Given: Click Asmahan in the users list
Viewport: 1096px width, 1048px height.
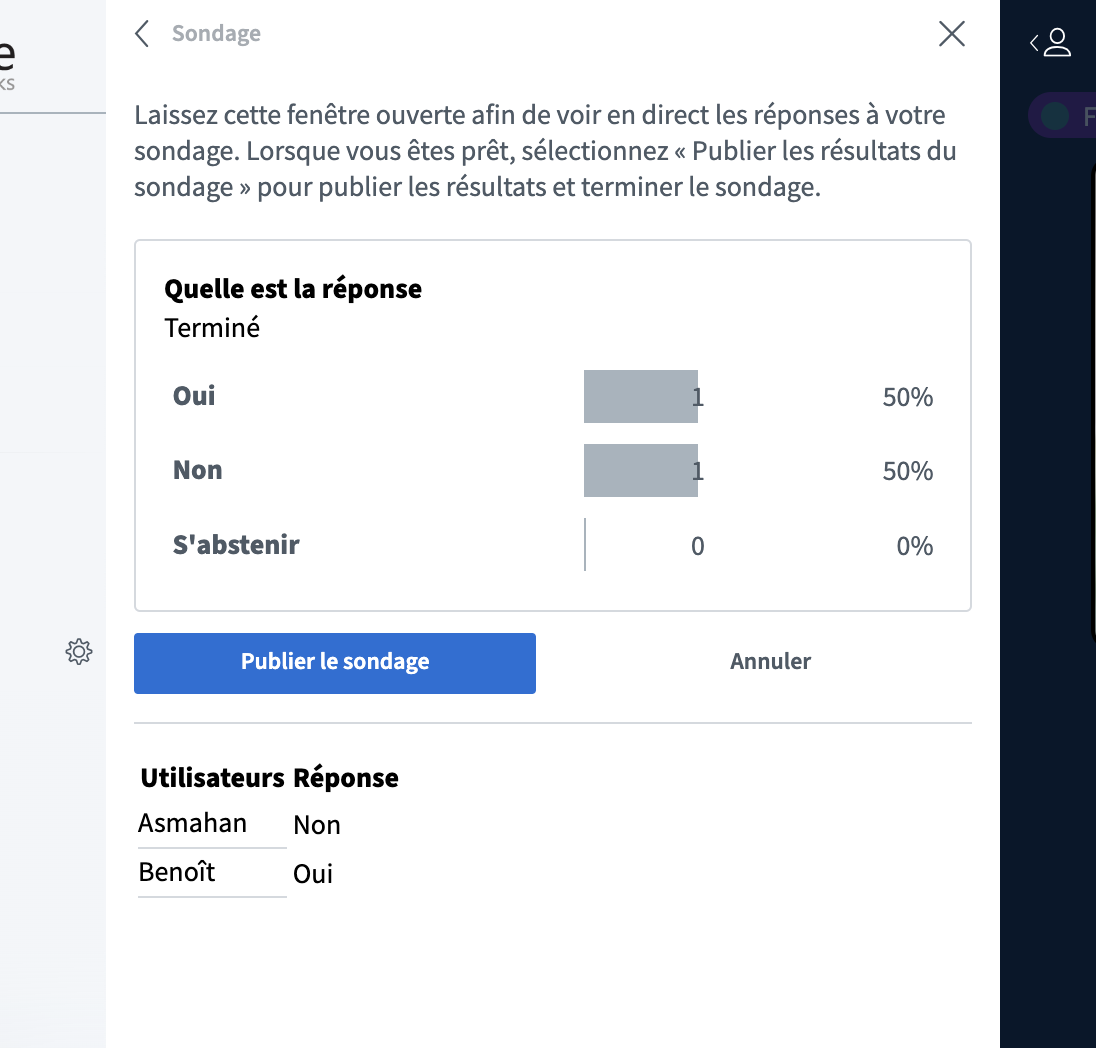Looking at the screenshot, I should (x=193, y=822).
